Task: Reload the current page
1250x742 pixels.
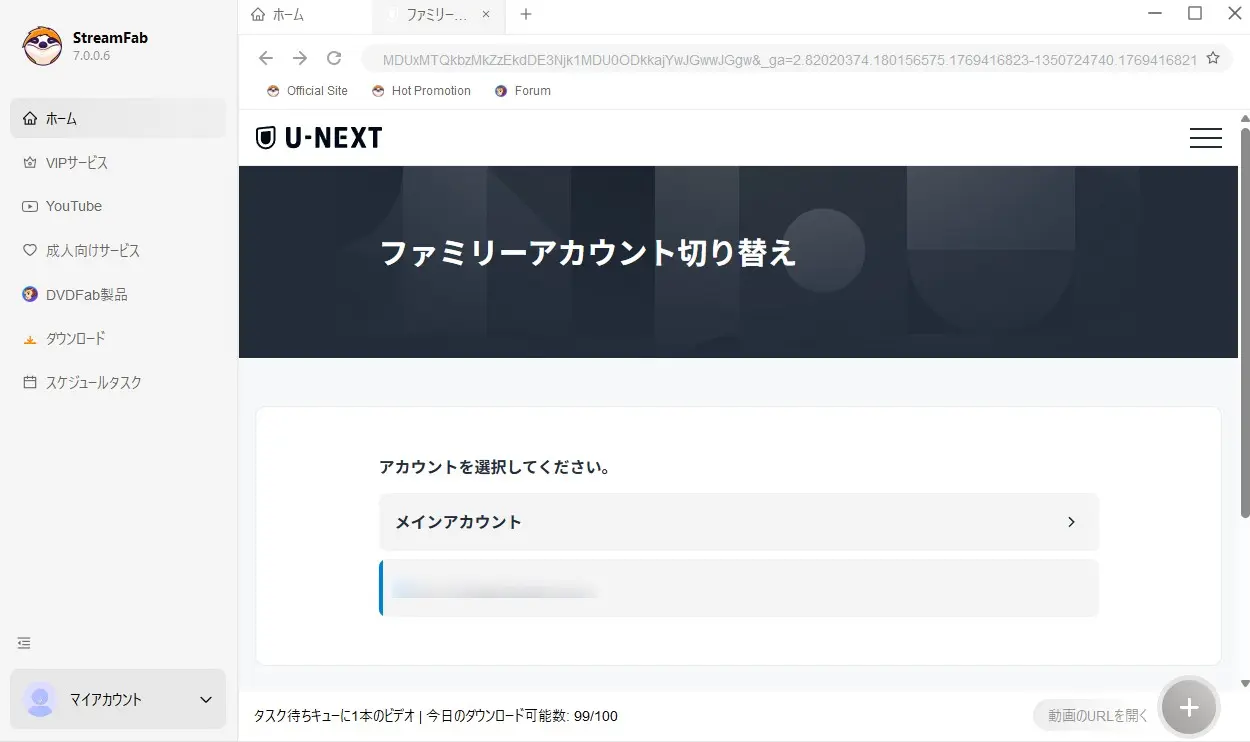Action: (x=334, y=58)
